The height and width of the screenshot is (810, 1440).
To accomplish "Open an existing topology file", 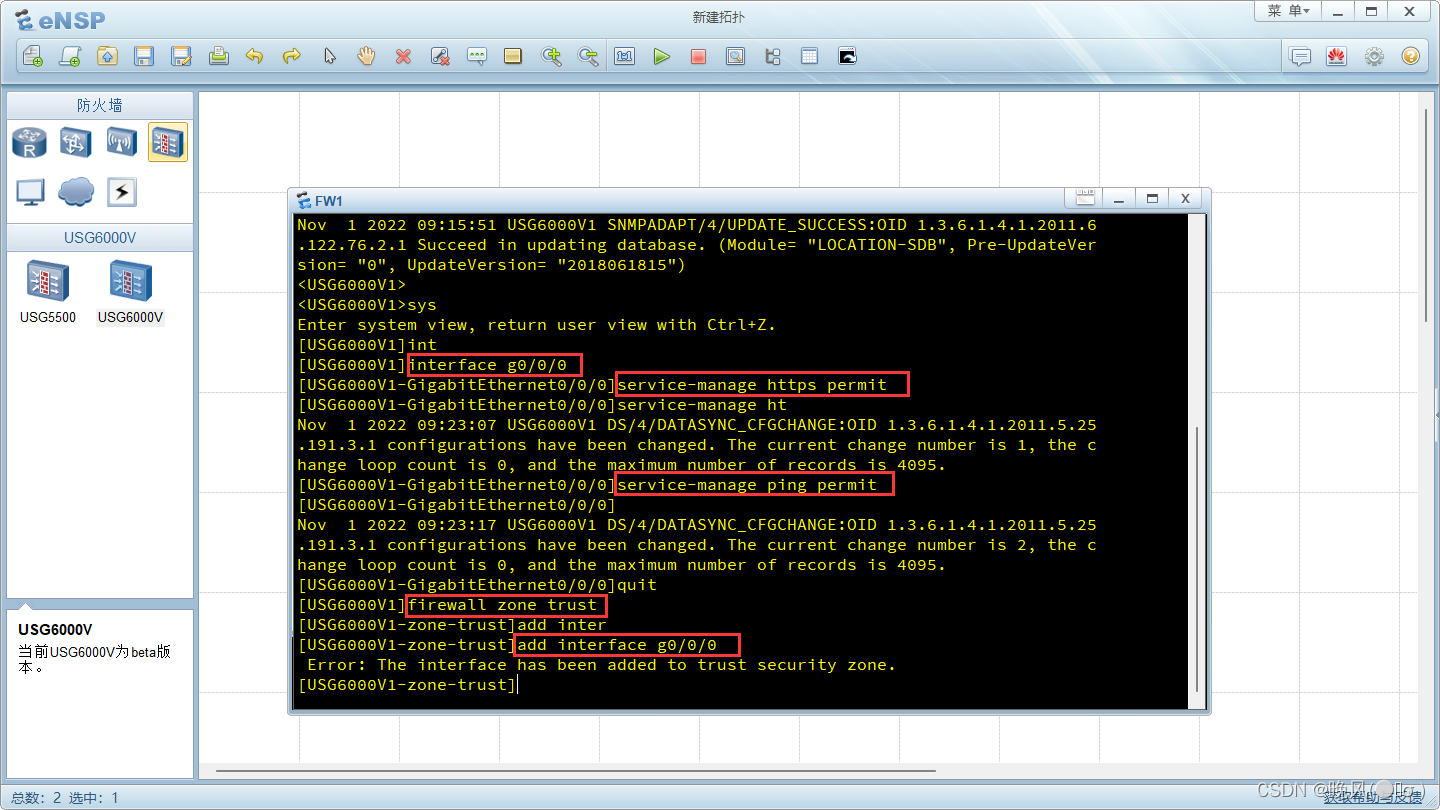I will [x=107, y=56].
